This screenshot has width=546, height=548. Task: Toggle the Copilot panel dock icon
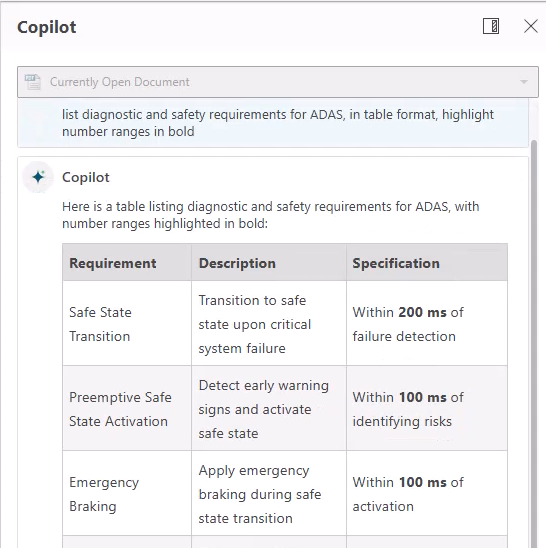click(x=491, y=26)
